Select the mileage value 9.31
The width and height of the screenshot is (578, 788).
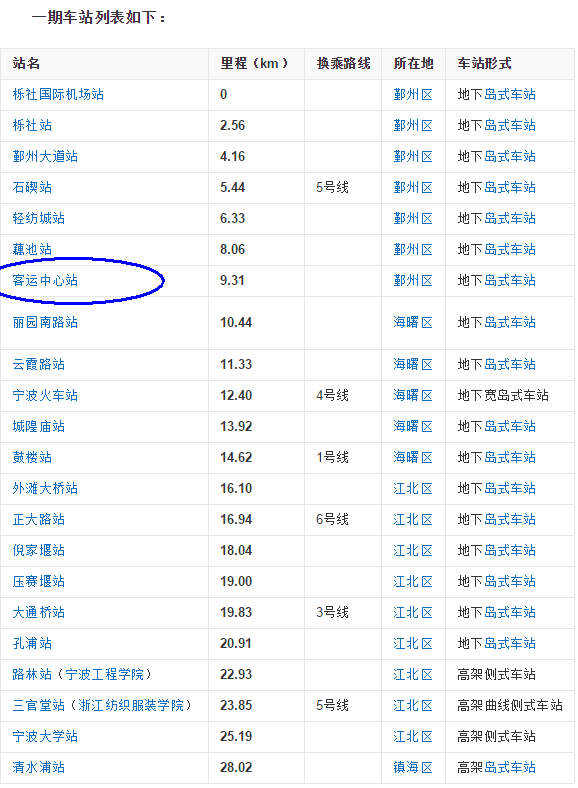232,280
